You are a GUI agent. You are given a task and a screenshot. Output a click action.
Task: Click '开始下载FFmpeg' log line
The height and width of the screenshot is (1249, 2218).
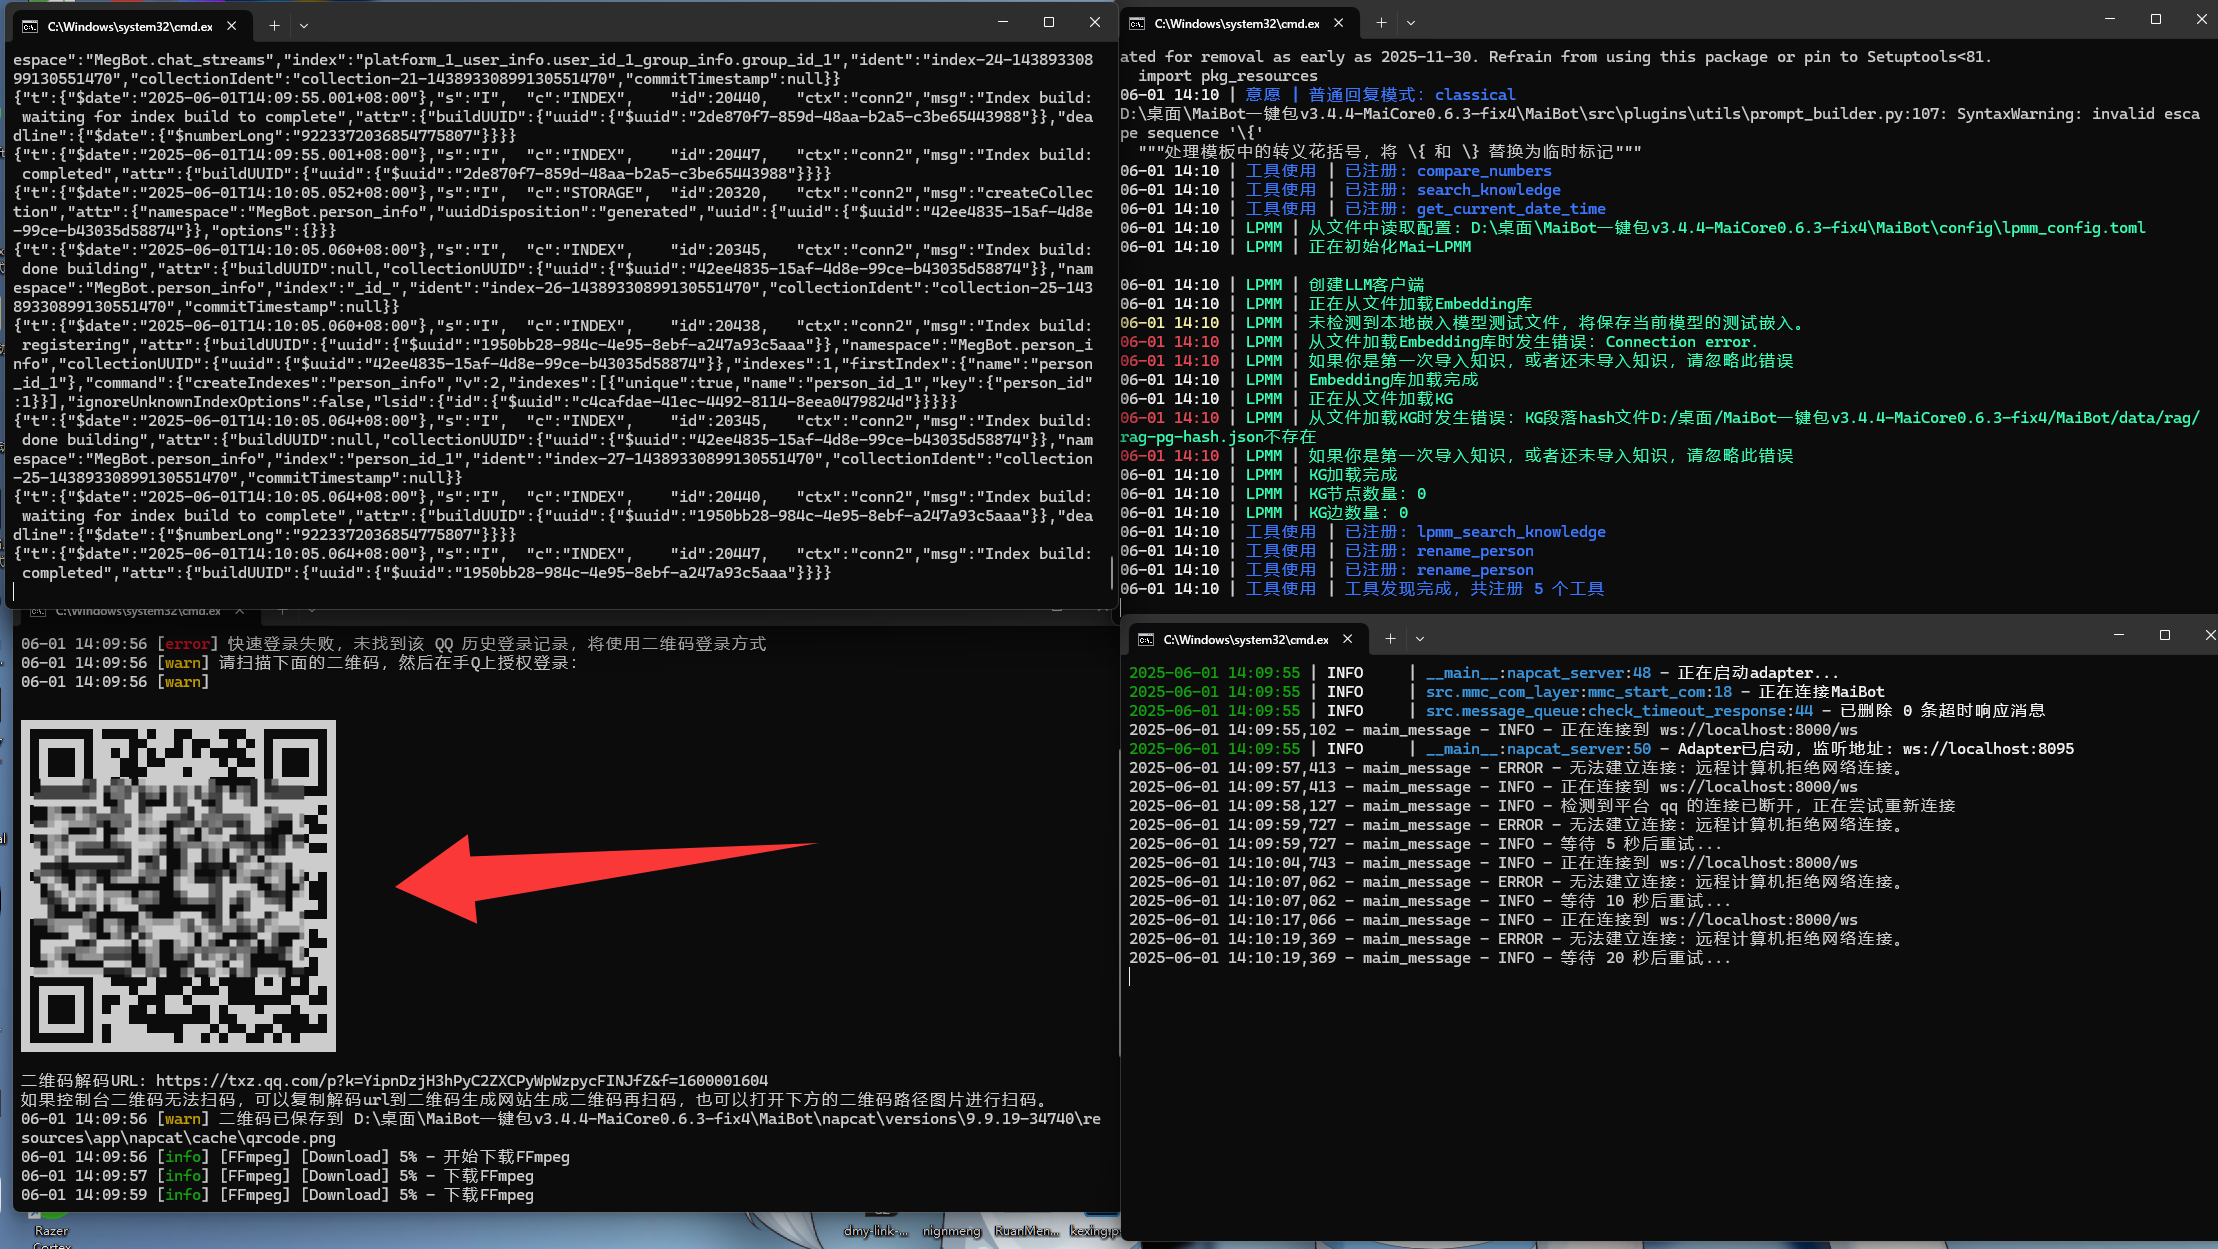click(295, 1157)
